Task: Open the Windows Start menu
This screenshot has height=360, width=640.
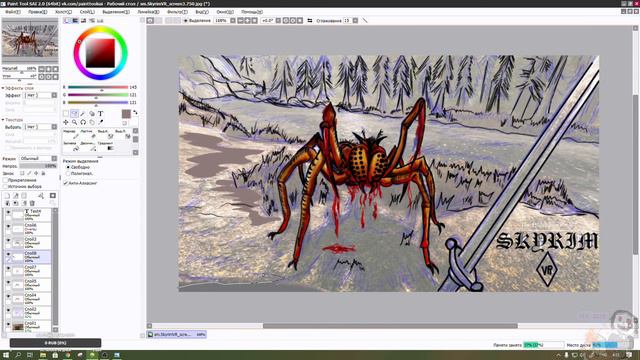Action: pos(6,355)
